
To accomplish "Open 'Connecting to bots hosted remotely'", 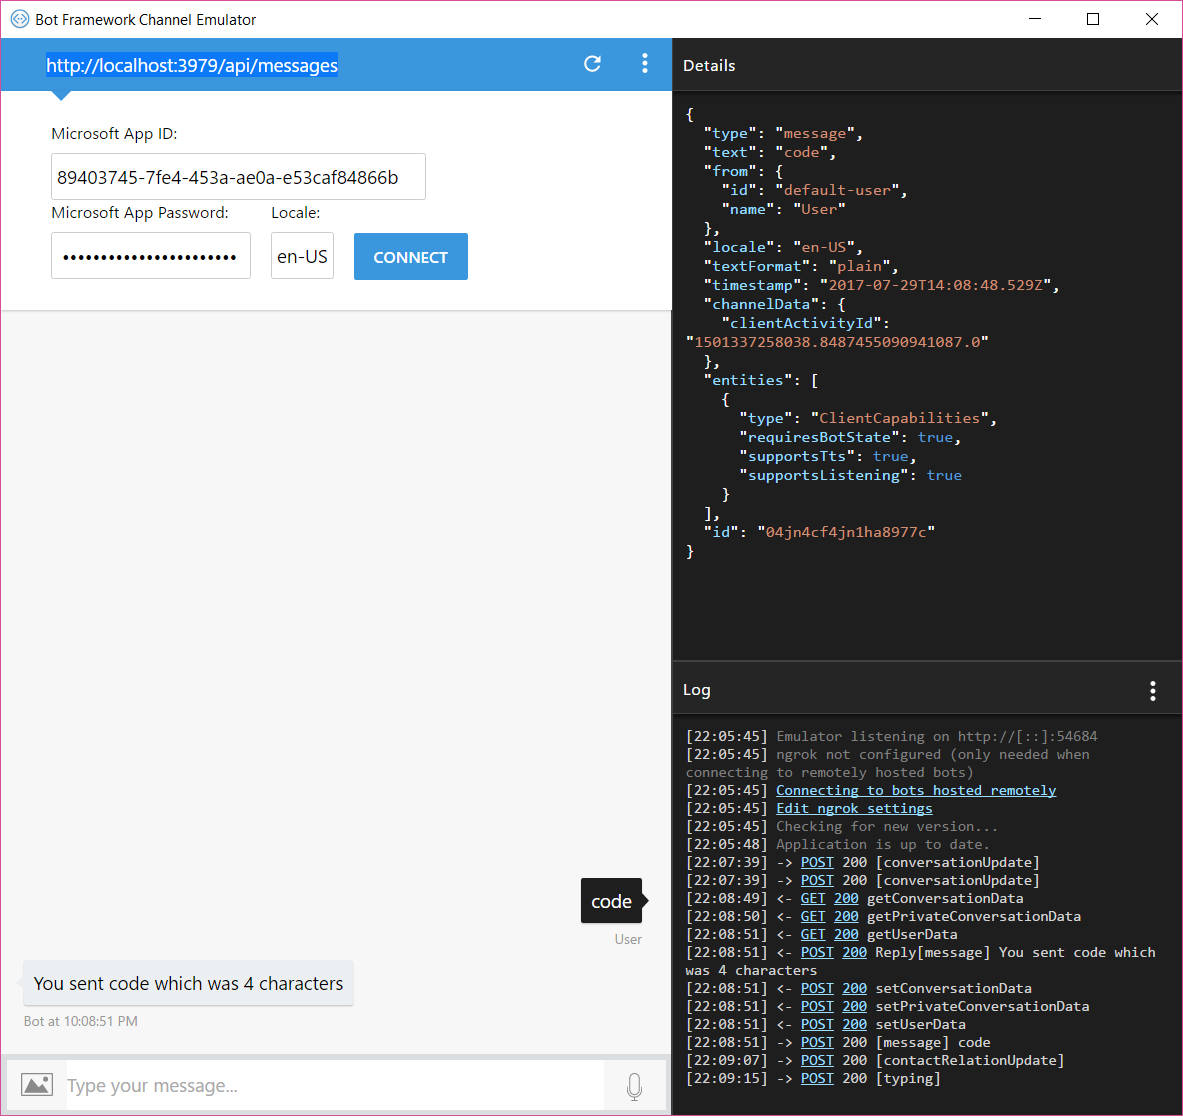I will tap(915, 789).
